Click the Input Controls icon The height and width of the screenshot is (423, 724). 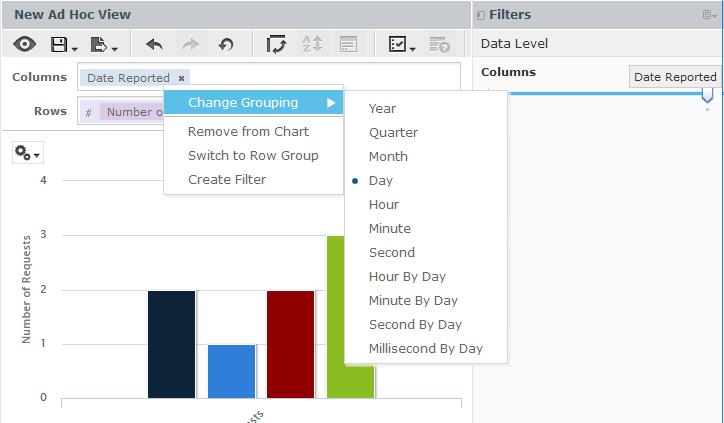click(x=348, y=45)
